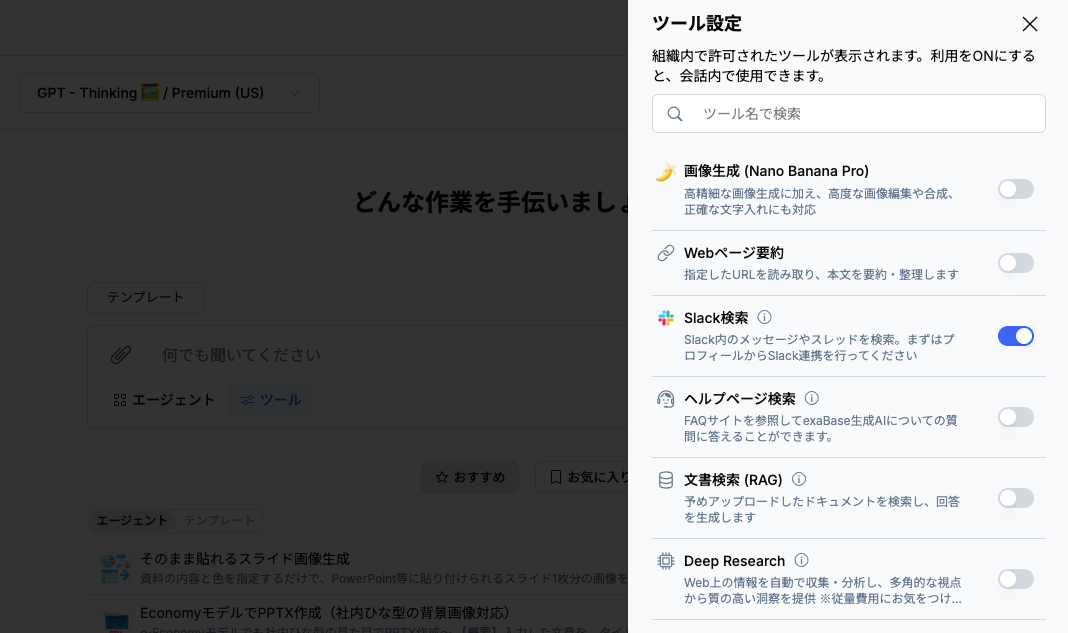Image resolution: width=1068 pixels, height=633 pixels.
Task: Enable 画像生成 (Nano Banana Pro) toggle
Action: click(1016, 189)
